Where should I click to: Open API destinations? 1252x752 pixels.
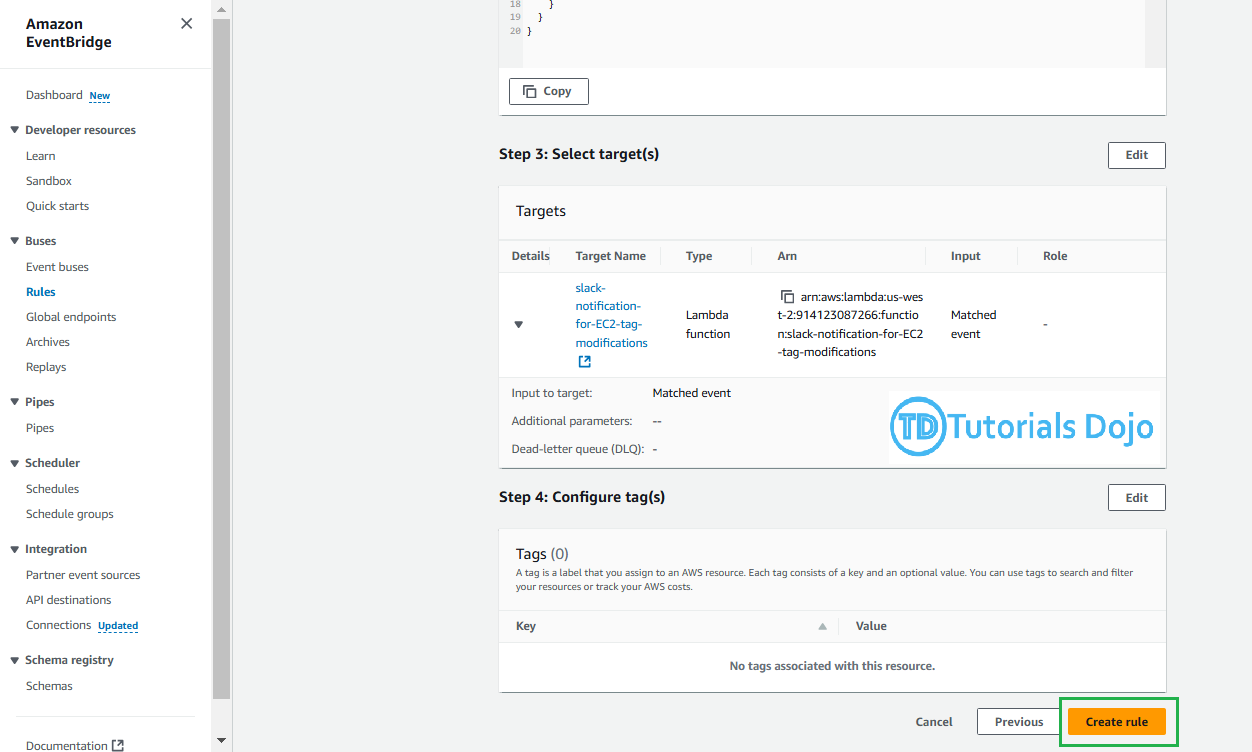click(69, 600)
